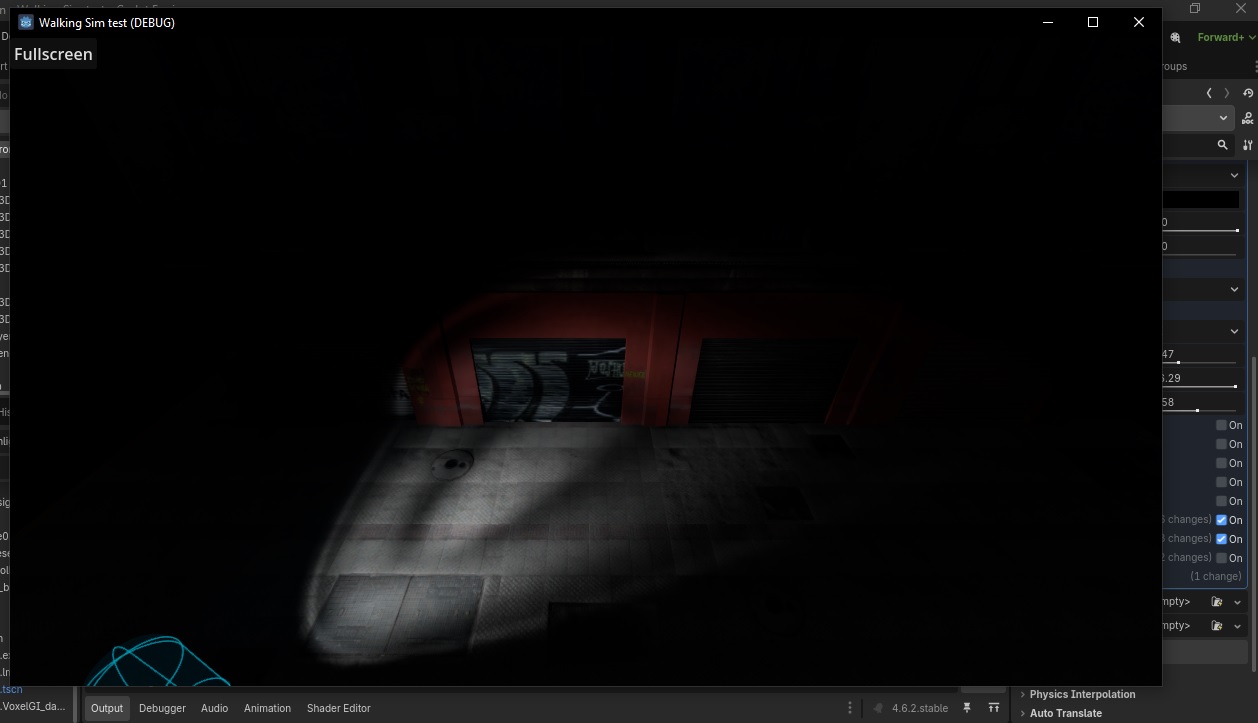This screenshot has width=1258, height=723.
Task: Switch to the Animation tab
Action: click(x=268, y=708)
